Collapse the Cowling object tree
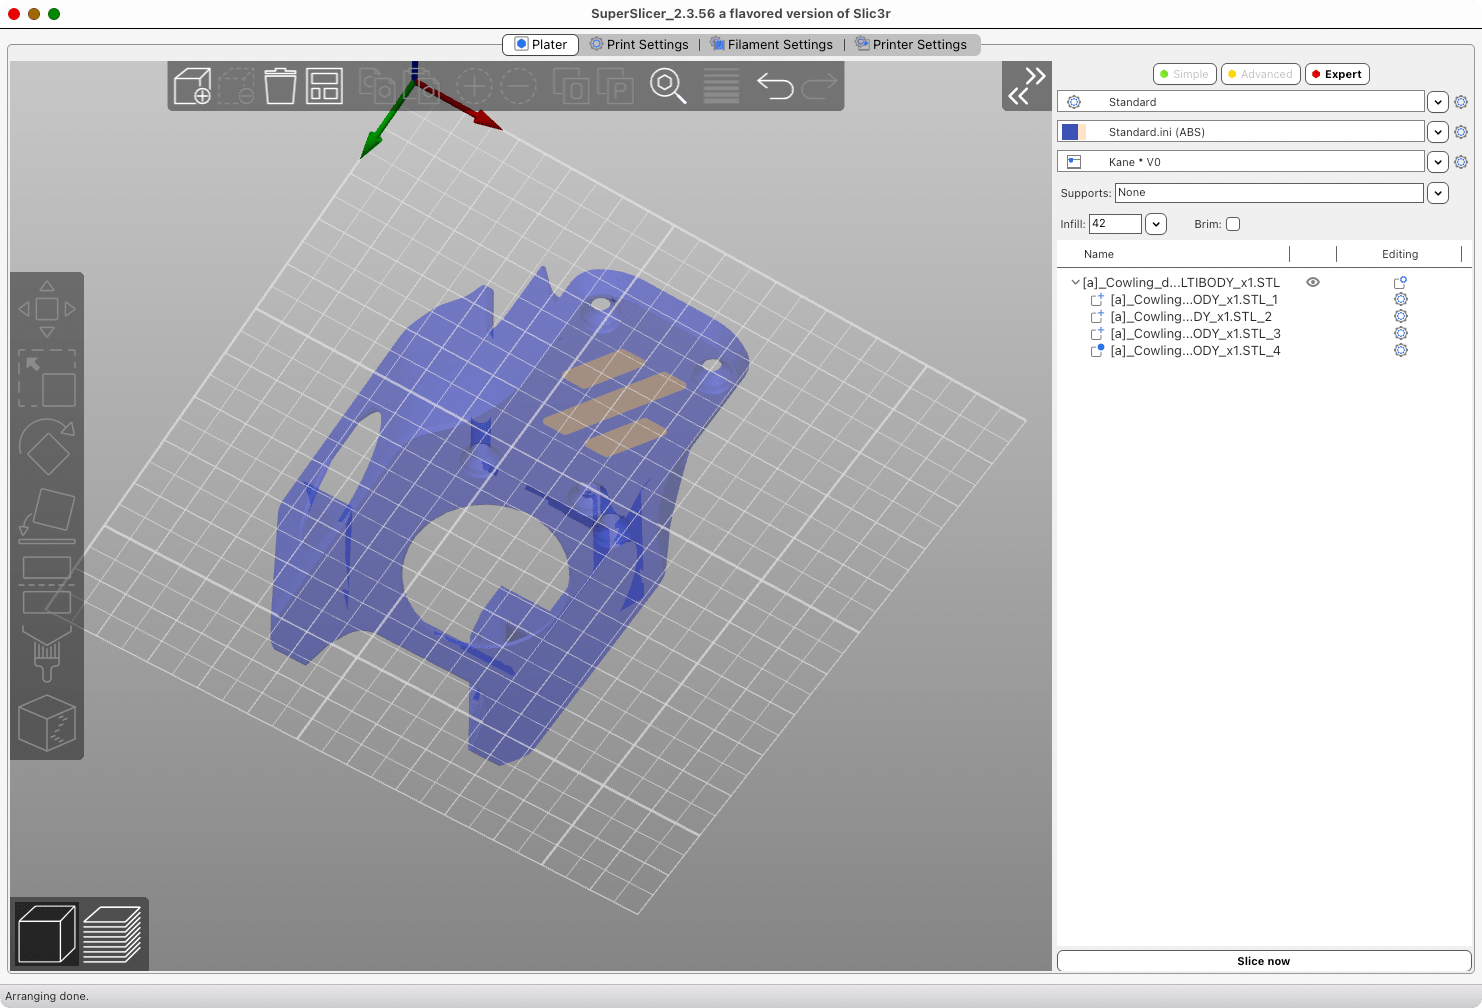 tap(1075, 283)
